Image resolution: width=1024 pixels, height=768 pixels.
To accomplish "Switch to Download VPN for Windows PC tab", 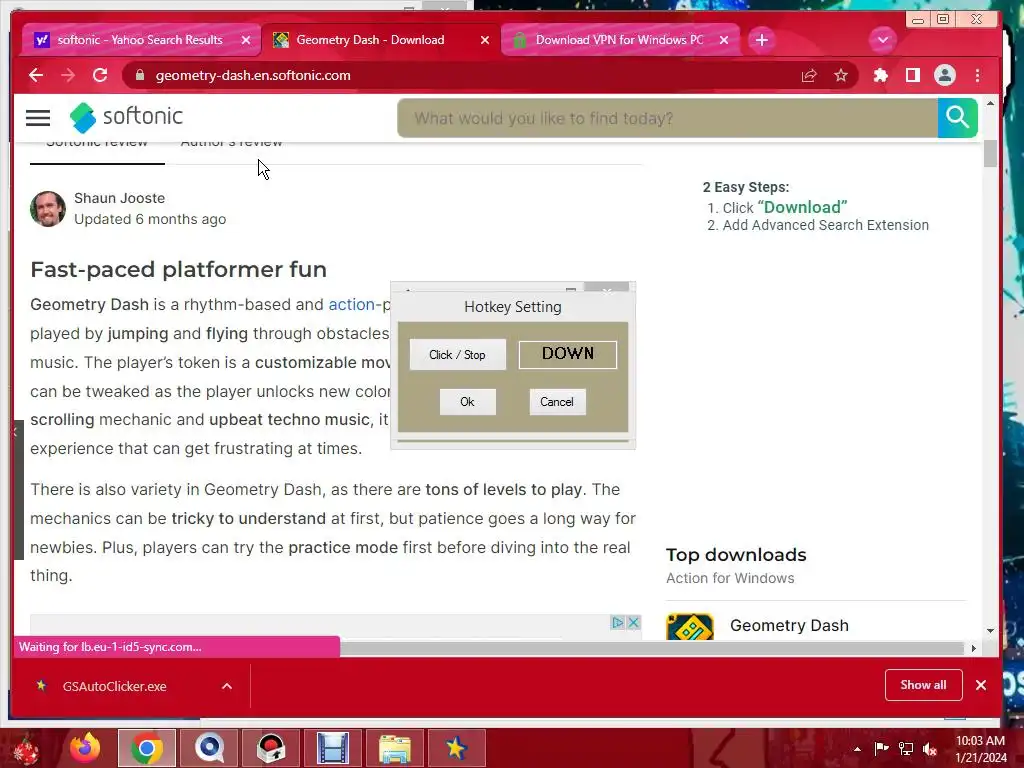I will tap(620, 40).
